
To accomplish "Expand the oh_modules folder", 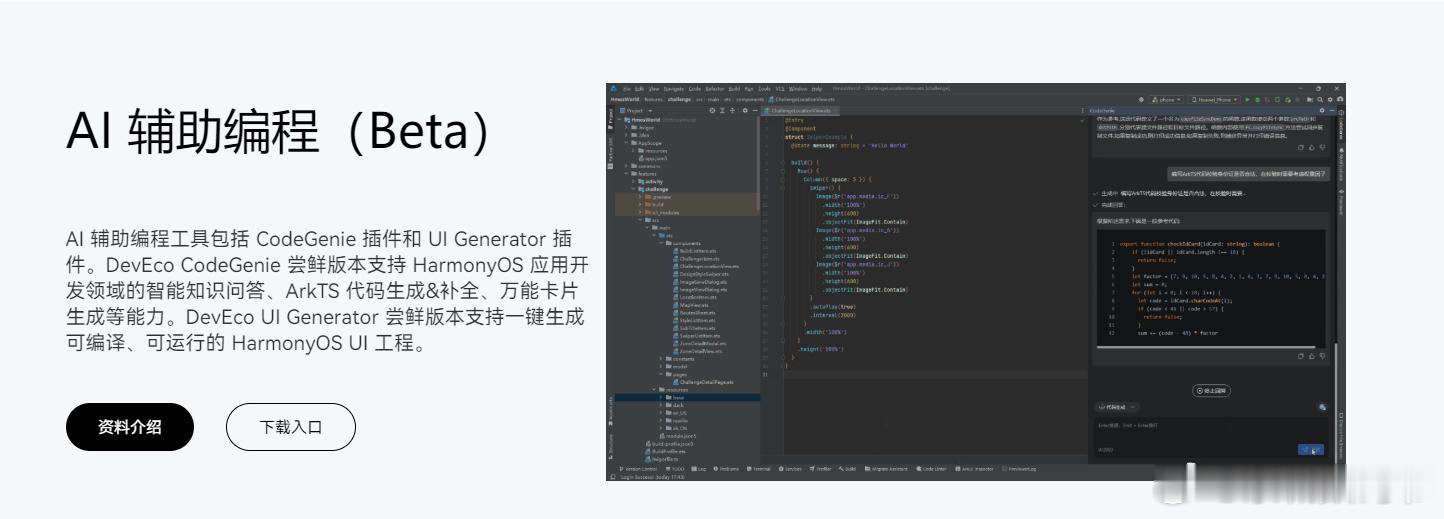I will (640, 213).
